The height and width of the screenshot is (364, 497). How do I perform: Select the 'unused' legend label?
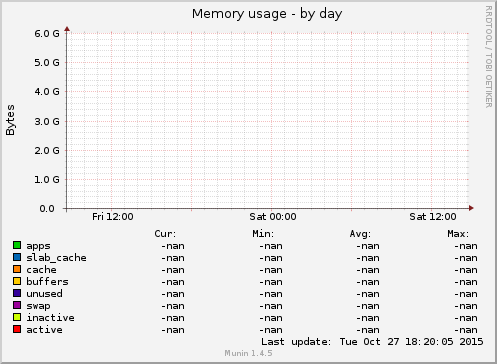[x=44, y=294]
